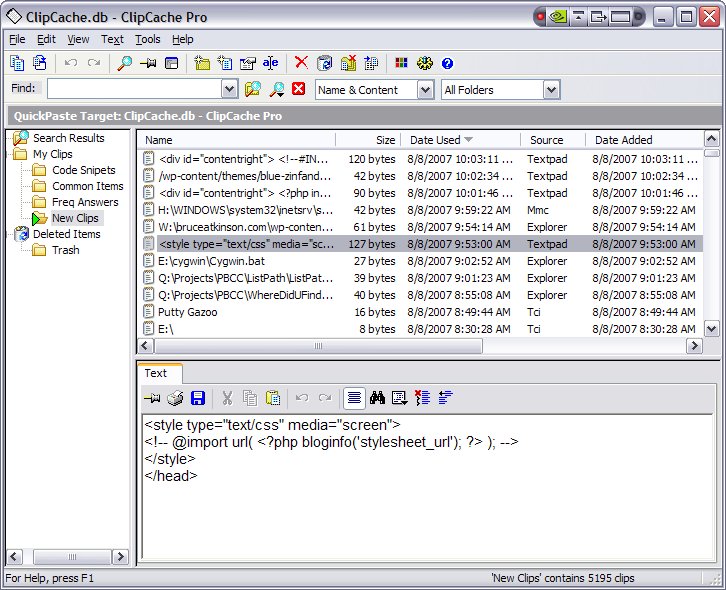Click the find in folders icon
Image resolution: width=726 pixels, height=590 pixels.
point(253,89)
